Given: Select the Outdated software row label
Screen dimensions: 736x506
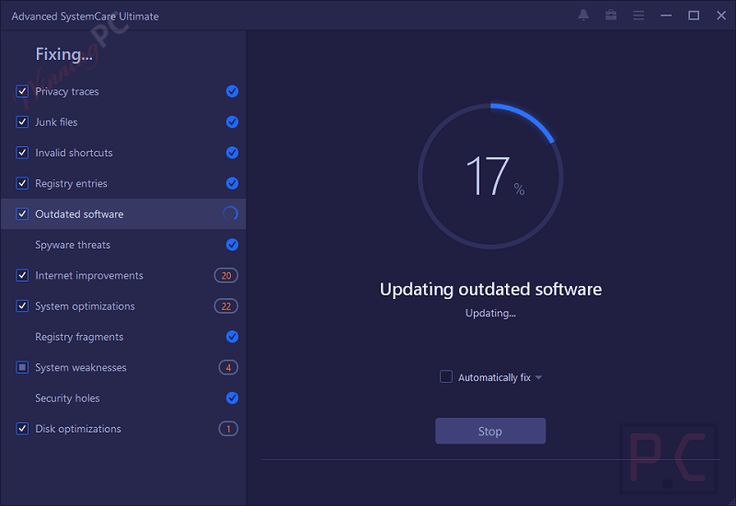Looking at the screenshot, I should [79, 214].
